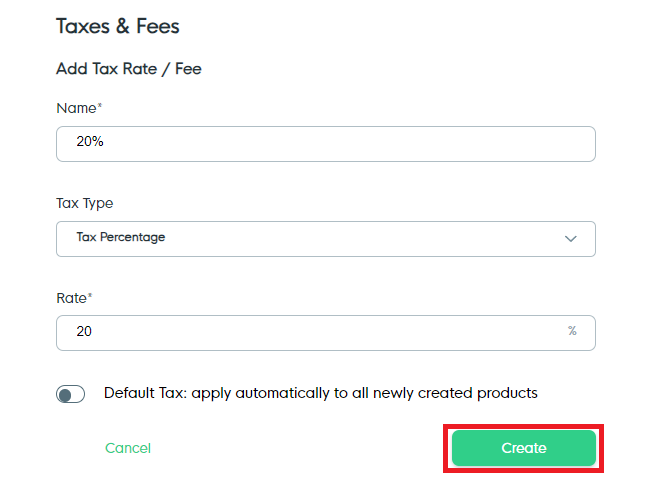
Task: Click the Cancel link
Action: (x=128, y=448)
